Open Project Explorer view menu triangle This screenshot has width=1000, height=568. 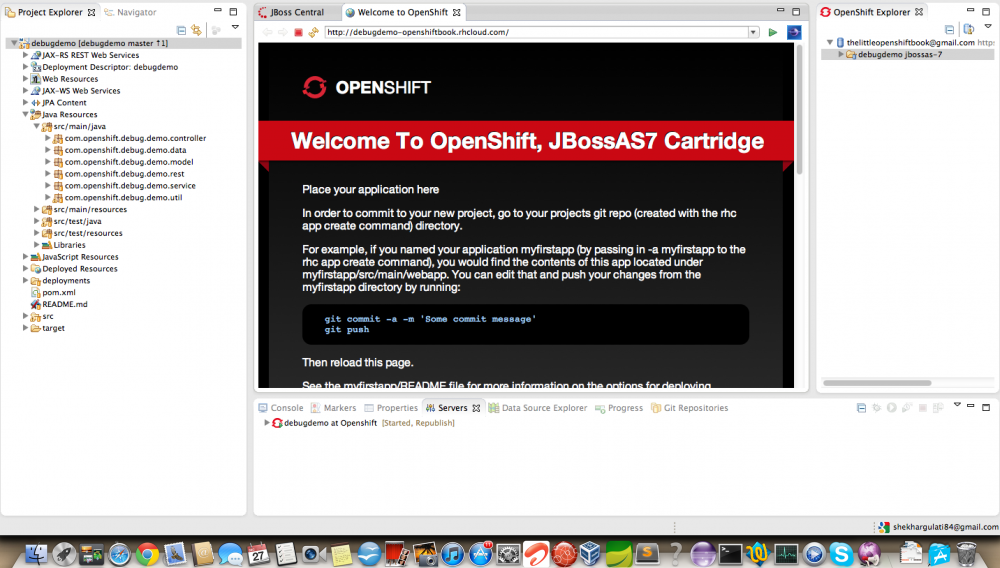[x=234, y=28]
